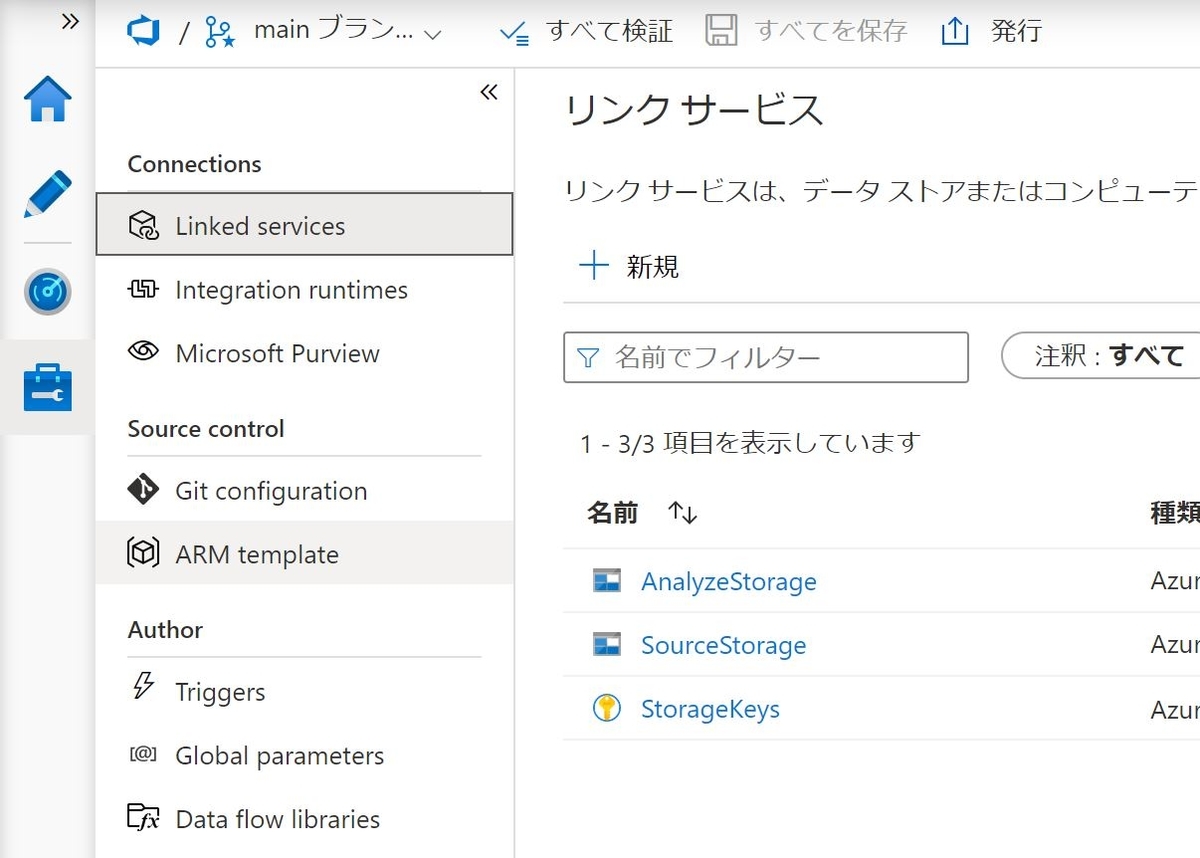Click the Data flow libraries icon
1200x858 pixels.
pyautogui.click(x=144, y=818)
